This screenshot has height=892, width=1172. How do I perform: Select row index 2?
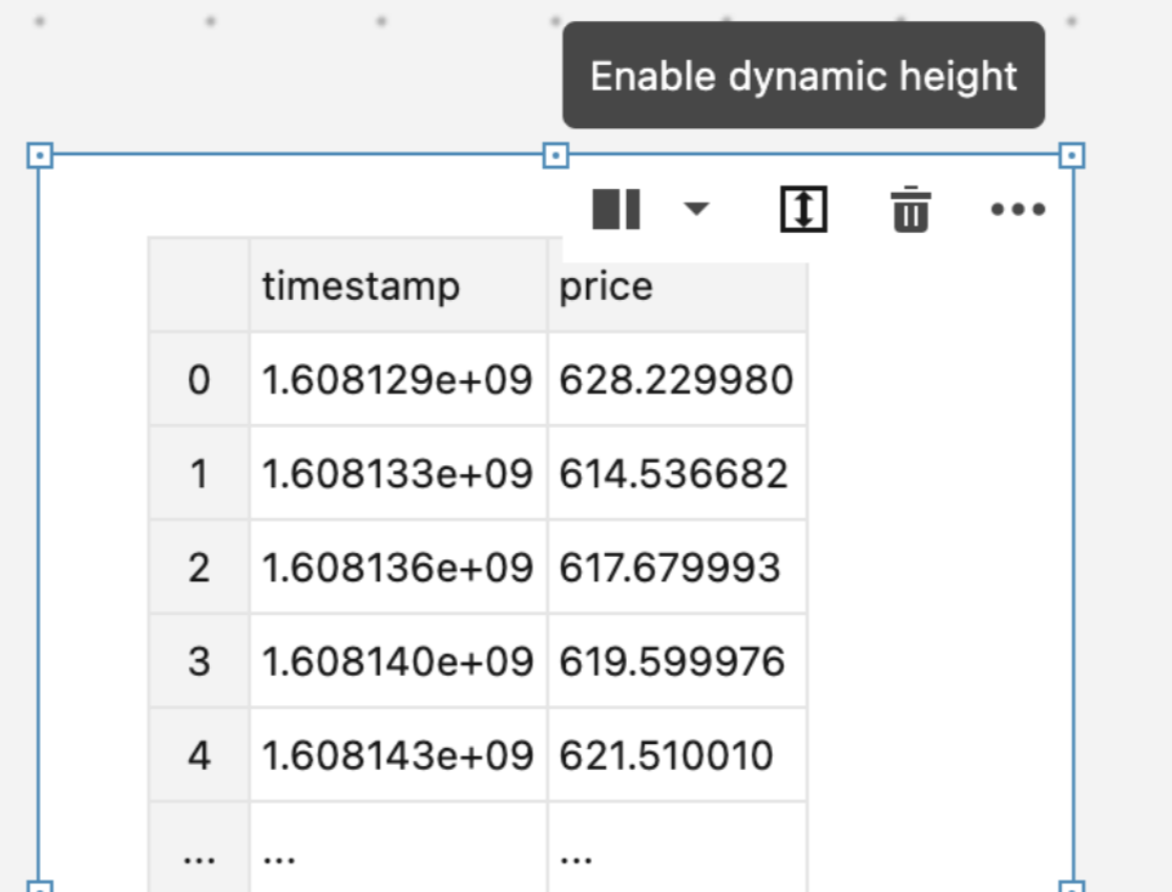(x=197, y=567)
